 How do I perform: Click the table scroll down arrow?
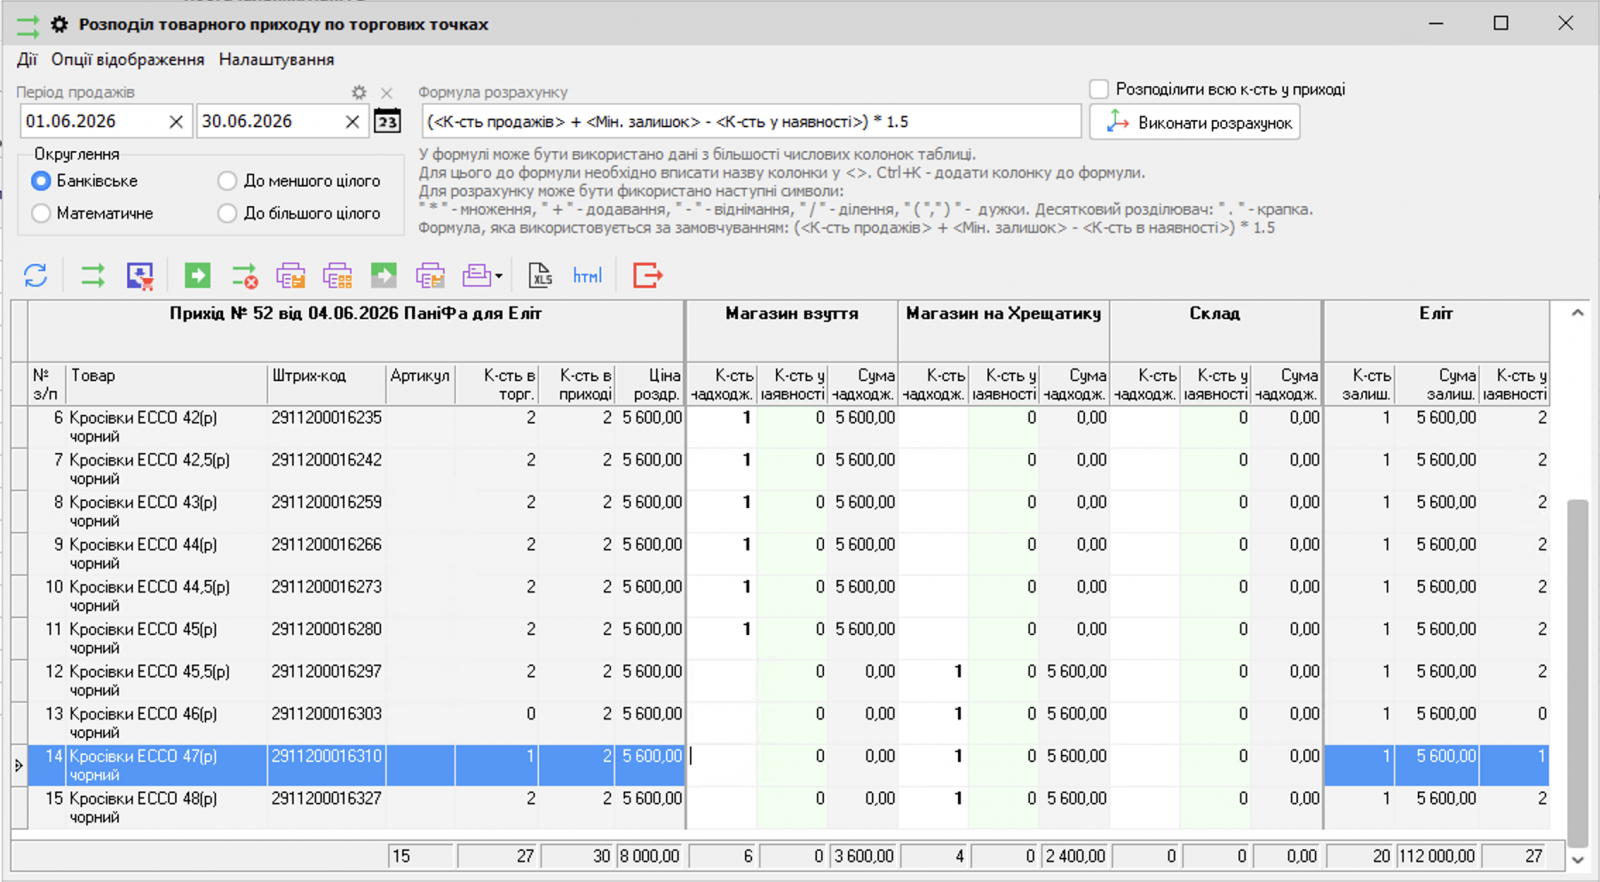coord(1578,859)
